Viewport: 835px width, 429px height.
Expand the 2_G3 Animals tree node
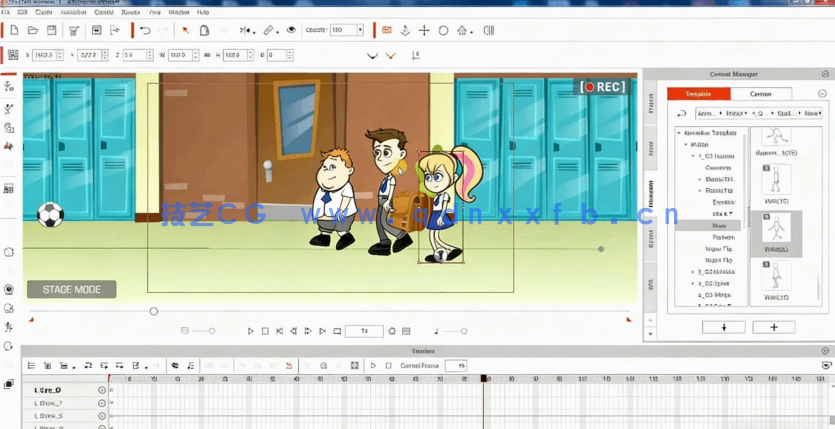point(692,272)
